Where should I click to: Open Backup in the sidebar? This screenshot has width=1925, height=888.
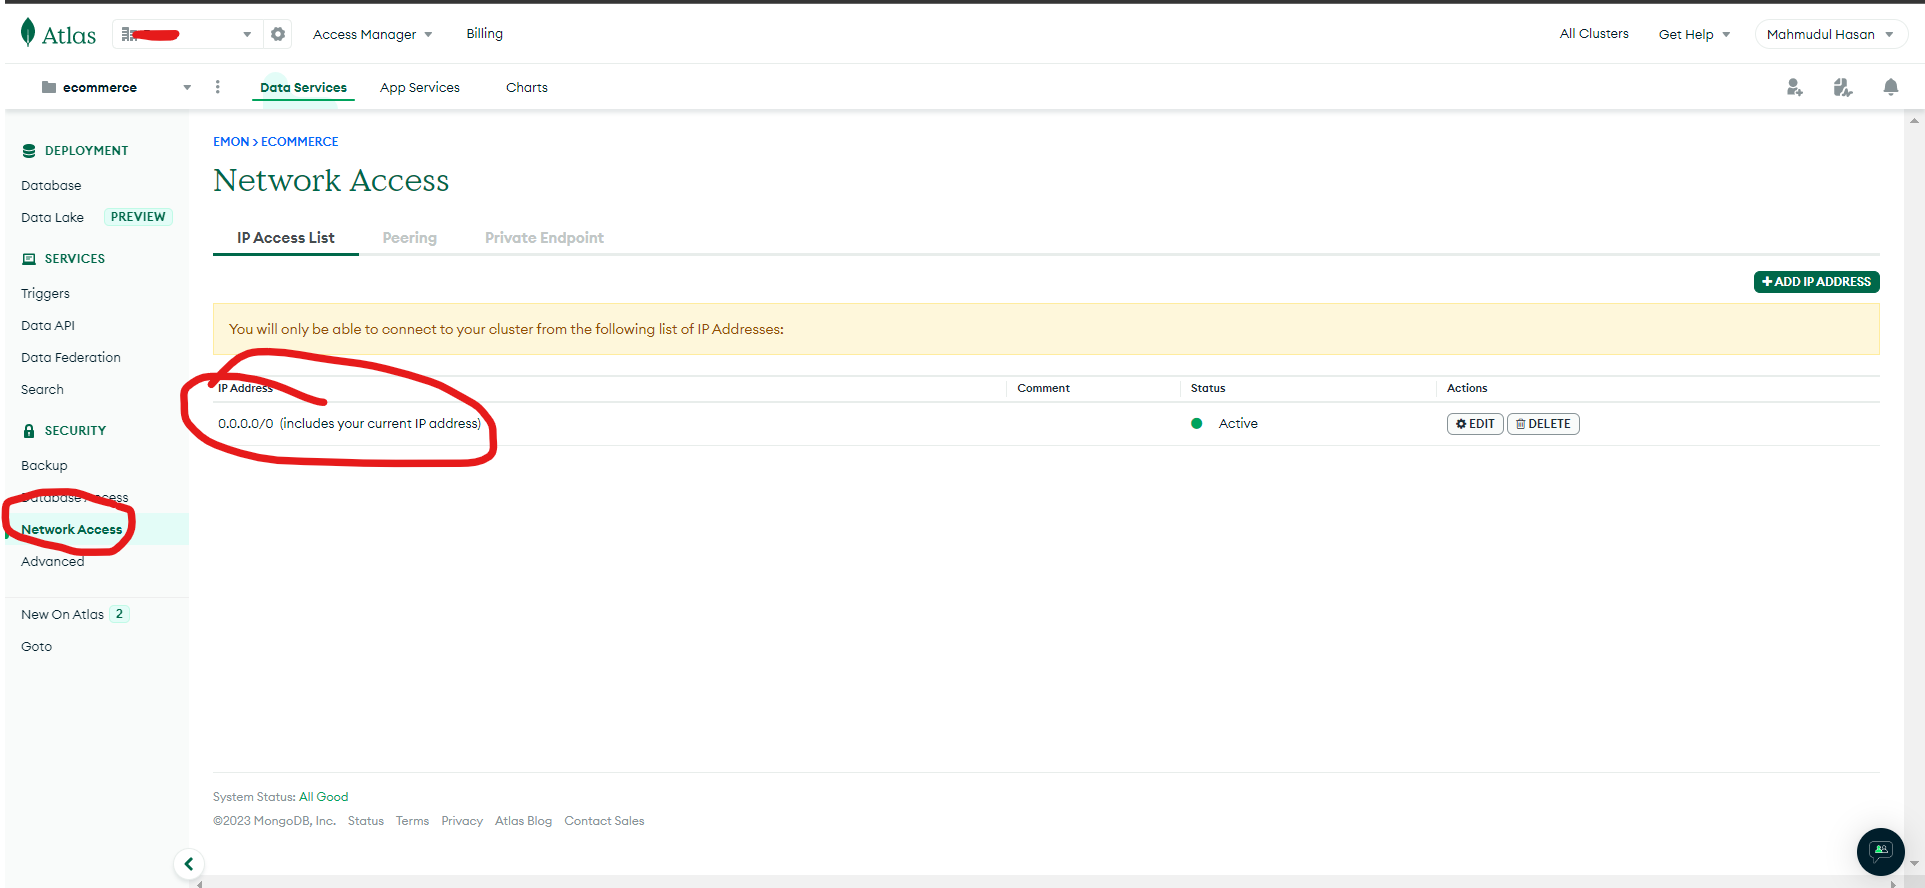pyautogui.click(x=44, y=466)
